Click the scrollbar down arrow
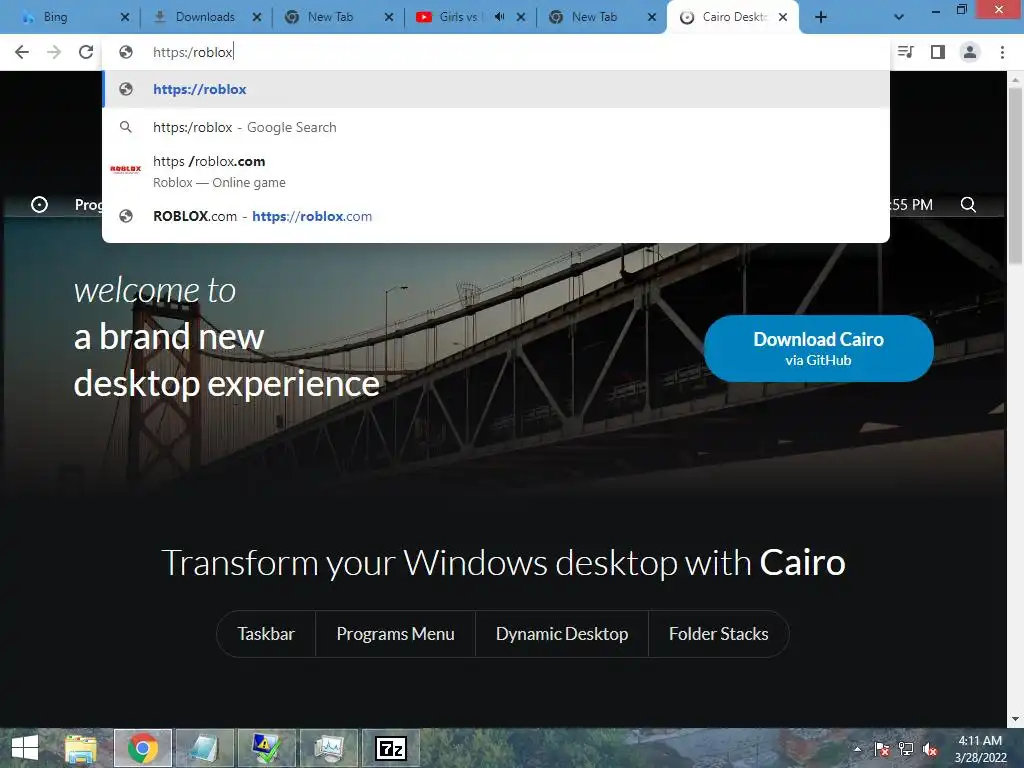 point(1015,719)
